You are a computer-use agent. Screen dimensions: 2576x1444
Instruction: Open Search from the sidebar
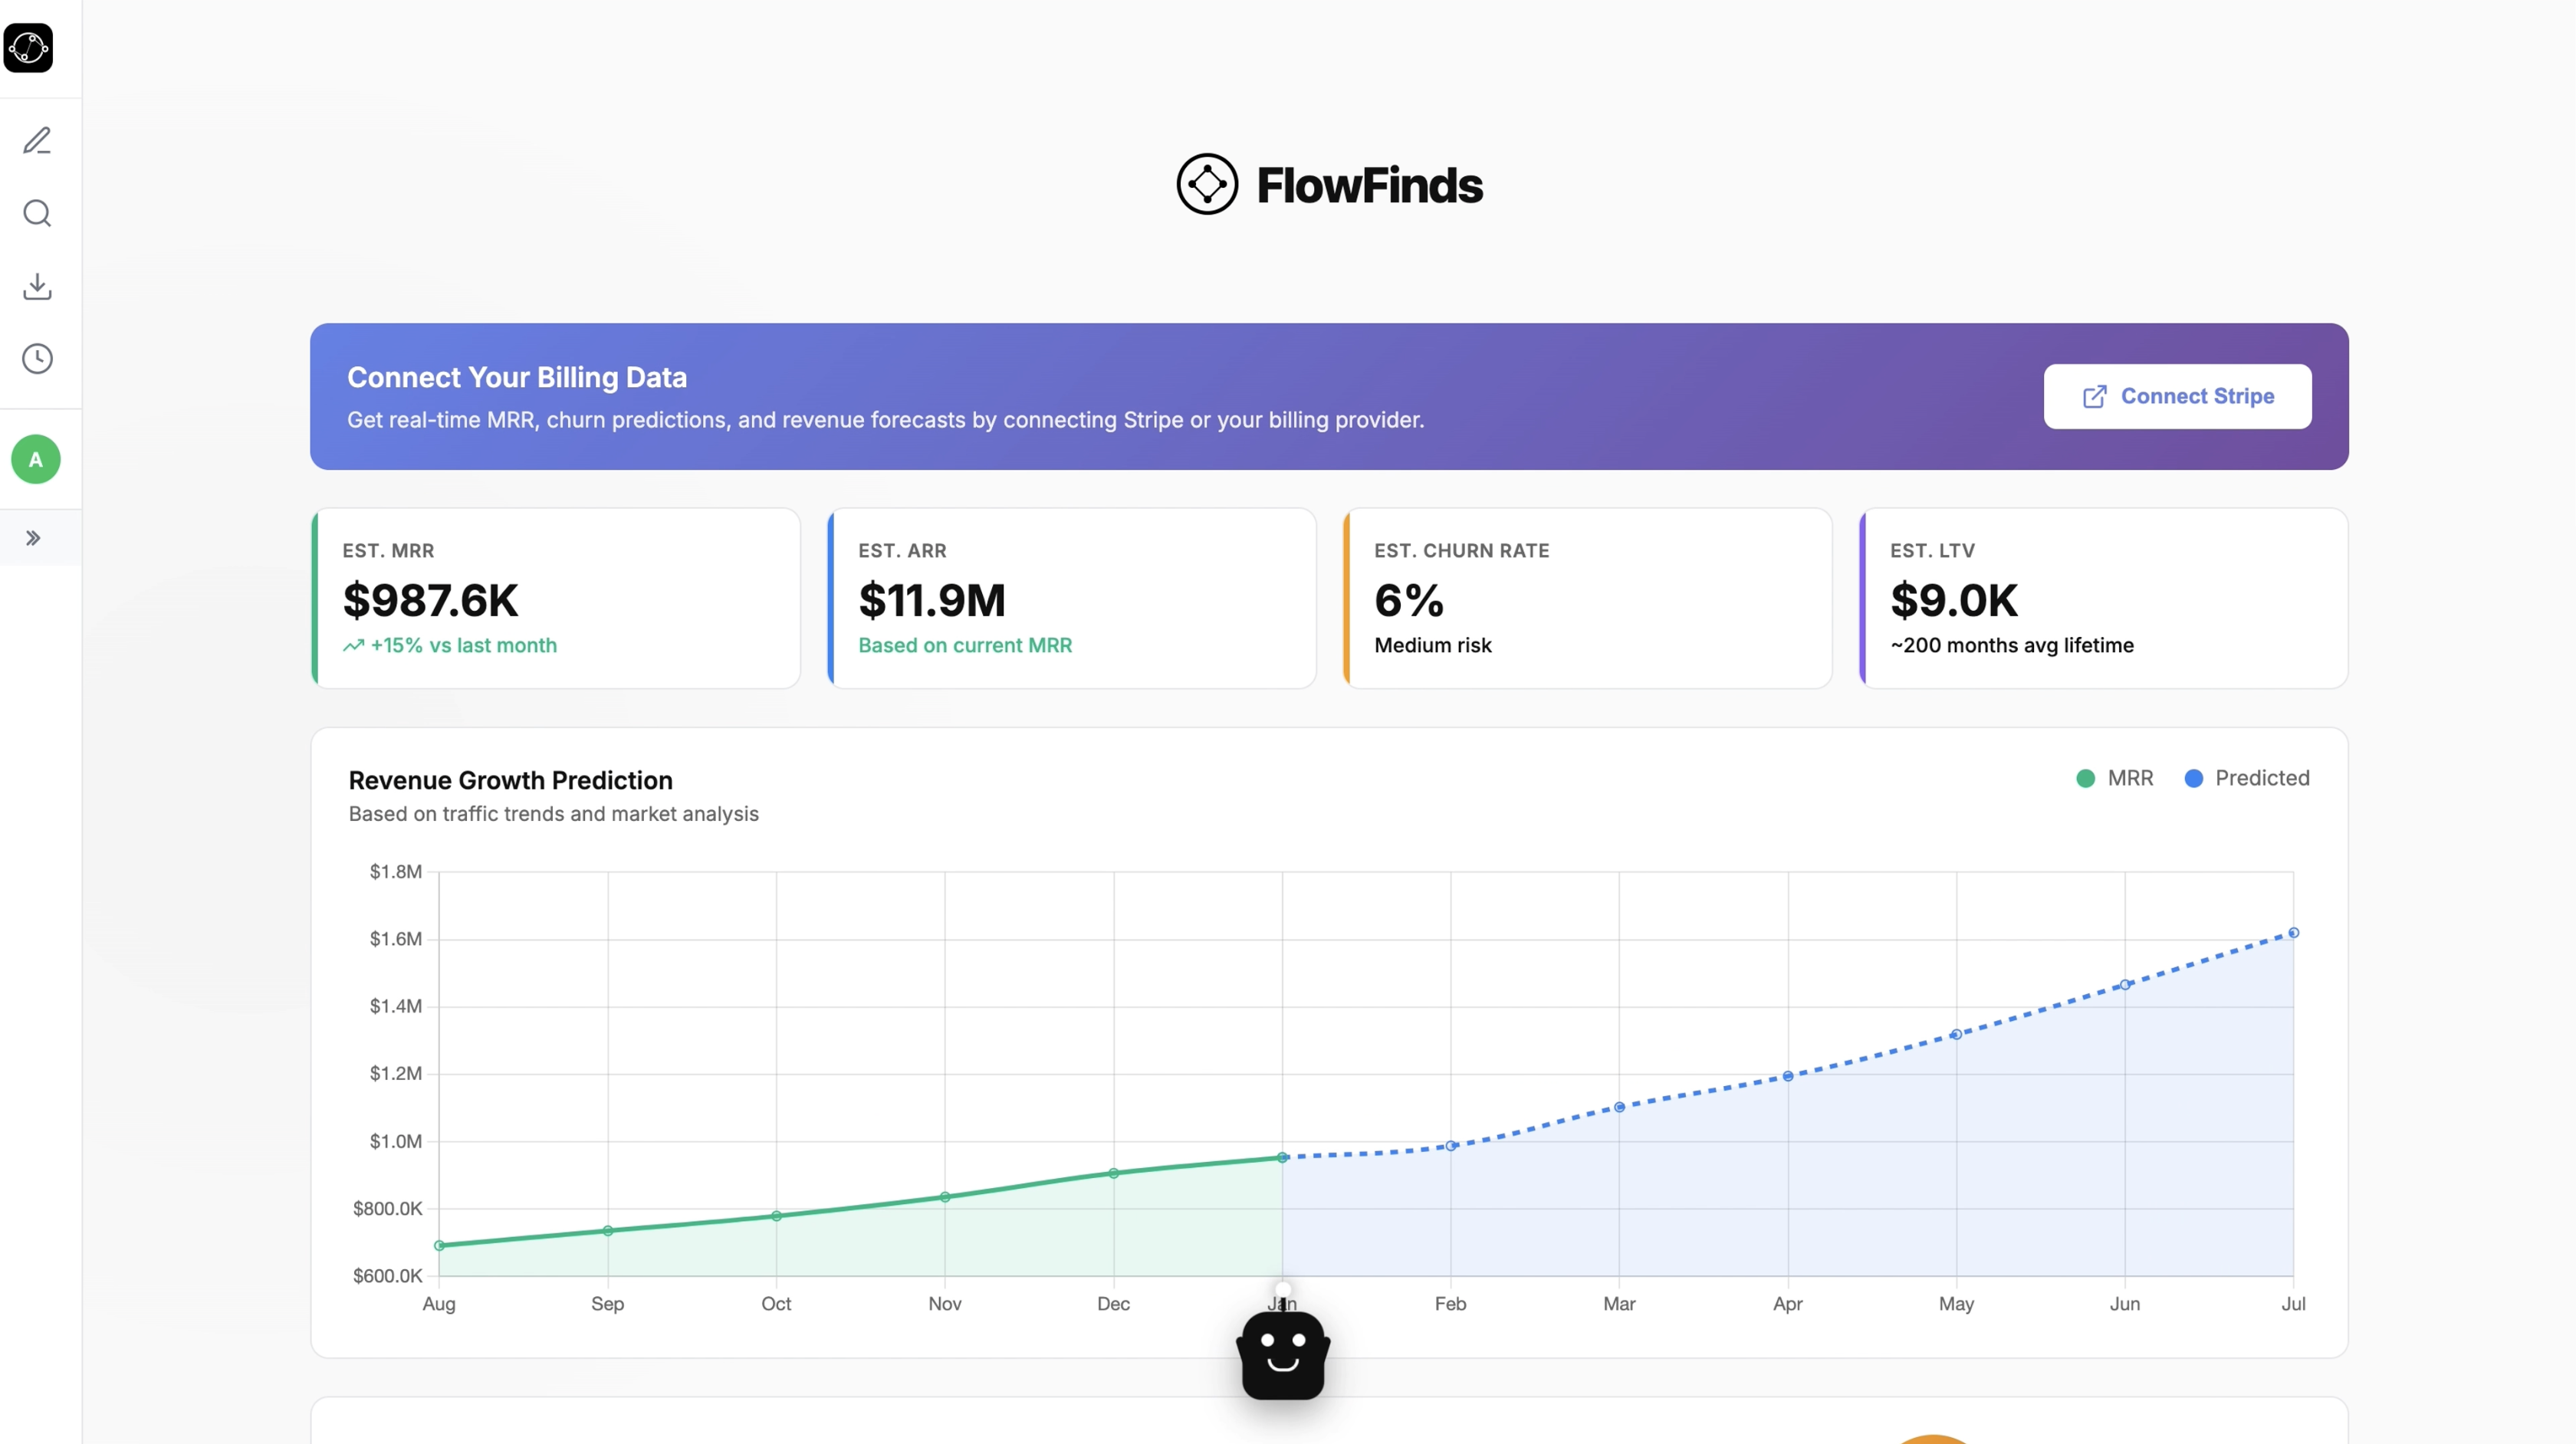[37, 213]
